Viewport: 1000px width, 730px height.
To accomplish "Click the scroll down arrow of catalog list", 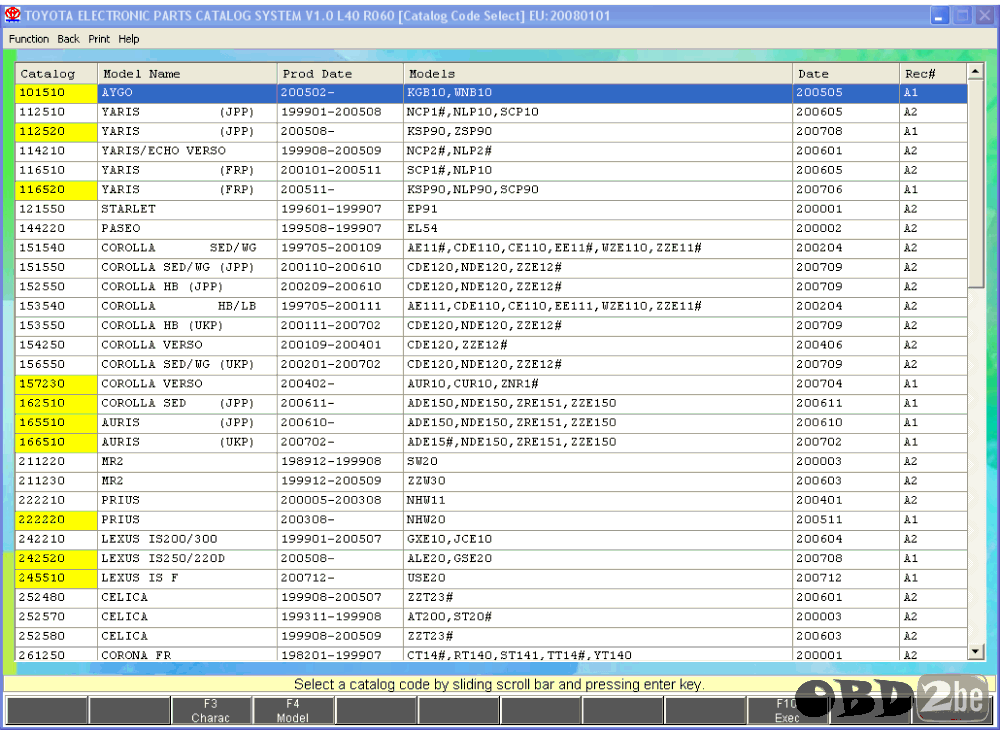I will (975, 651).
